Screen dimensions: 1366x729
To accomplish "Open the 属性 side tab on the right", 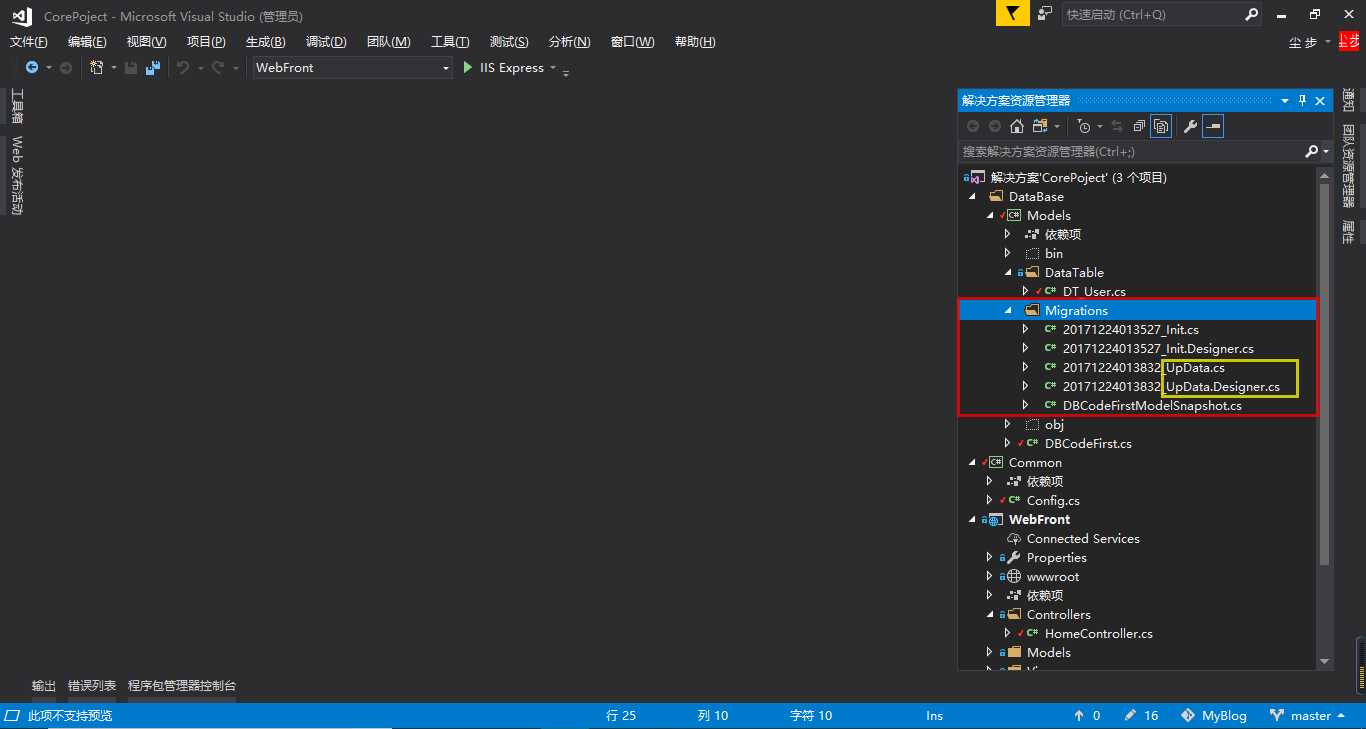I will (1348, 232).
